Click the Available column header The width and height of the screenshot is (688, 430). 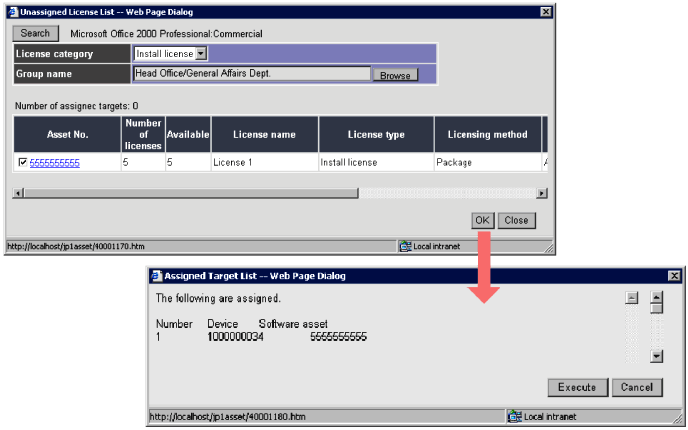click(188, 134)
